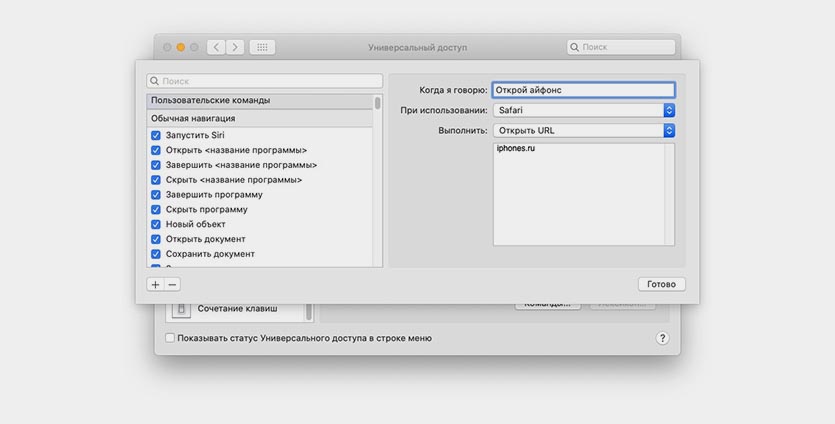The height and width of the screenshot is (424, 835).
Task: Select the "Сочетание клавиш" list item
Action: [x=237, y=309]
